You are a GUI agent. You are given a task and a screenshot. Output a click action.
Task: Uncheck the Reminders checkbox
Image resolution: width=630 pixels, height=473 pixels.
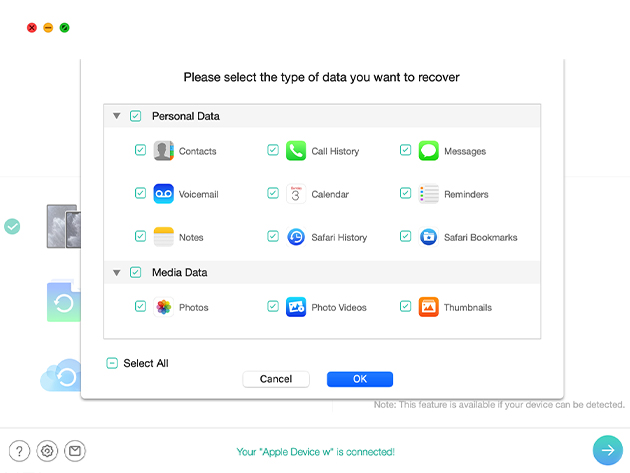(405, 193)
